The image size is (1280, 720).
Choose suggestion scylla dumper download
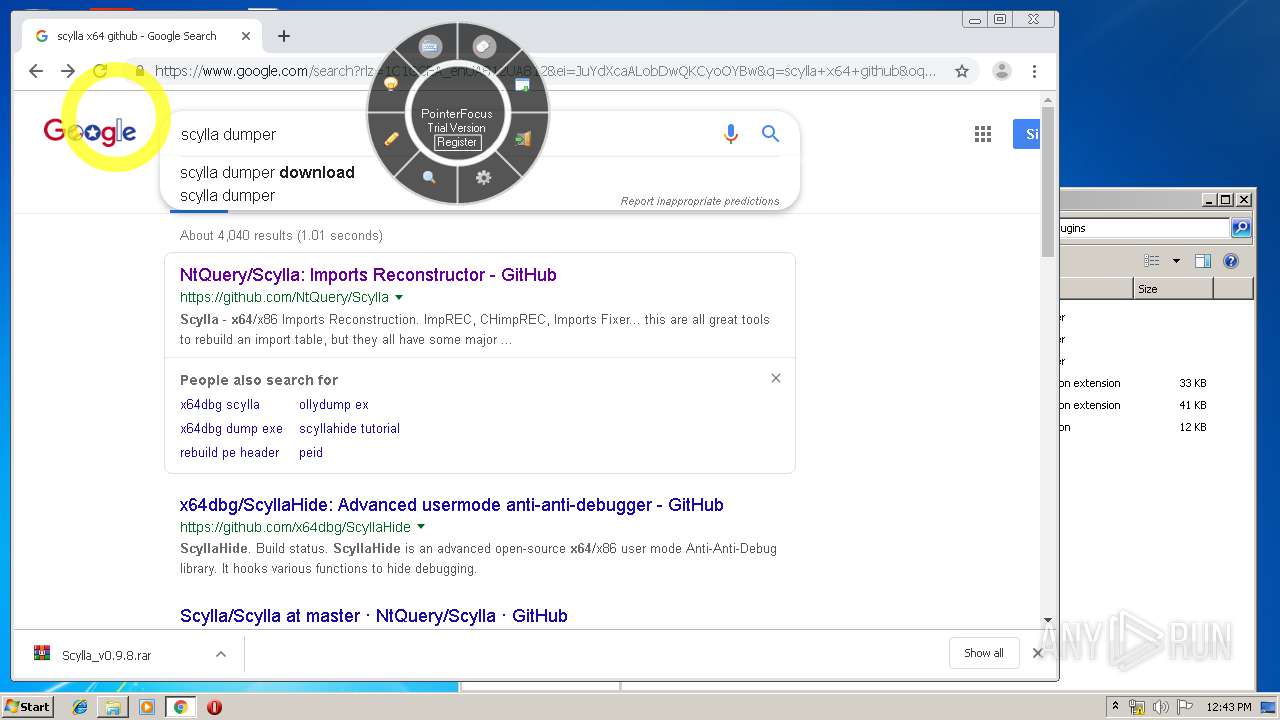[267, 172]
